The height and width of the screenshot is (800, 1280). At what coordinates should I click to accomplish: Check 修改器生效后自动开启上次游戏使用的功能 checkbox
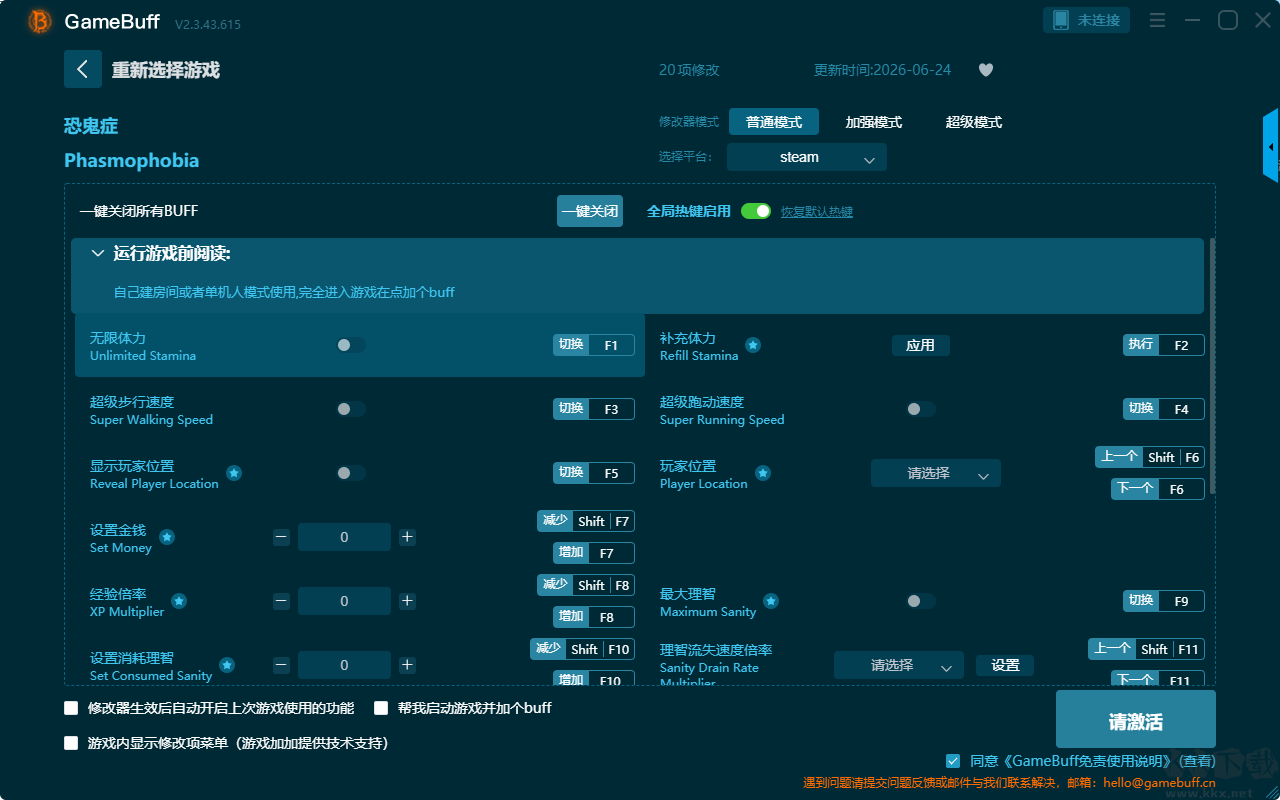(71, 708)
